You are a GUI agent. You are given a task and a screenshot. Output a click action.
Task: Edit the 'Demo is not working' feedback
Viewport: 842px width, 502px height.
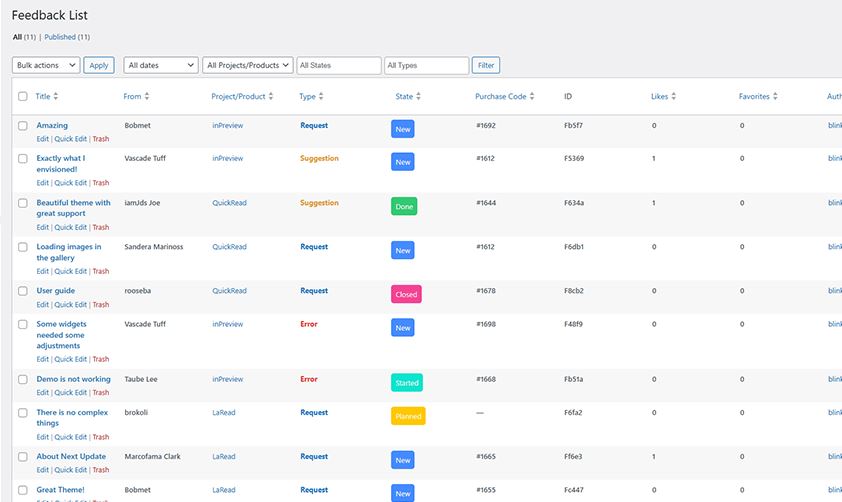point(42,393)
